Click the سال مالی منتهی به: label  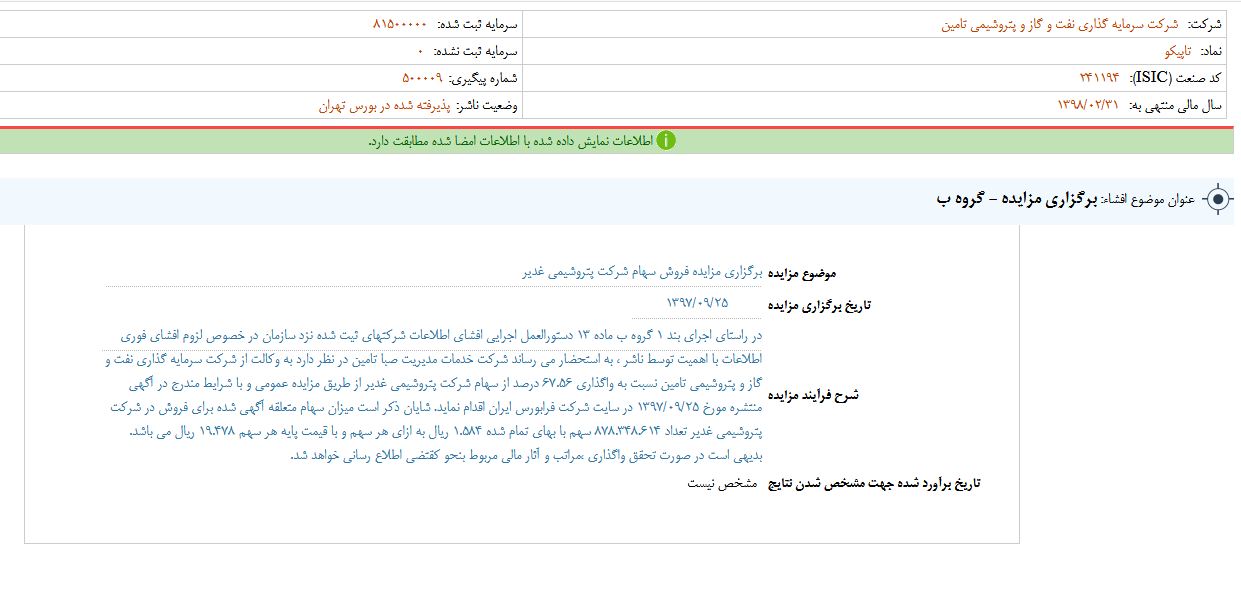(x=1176, y=105)
